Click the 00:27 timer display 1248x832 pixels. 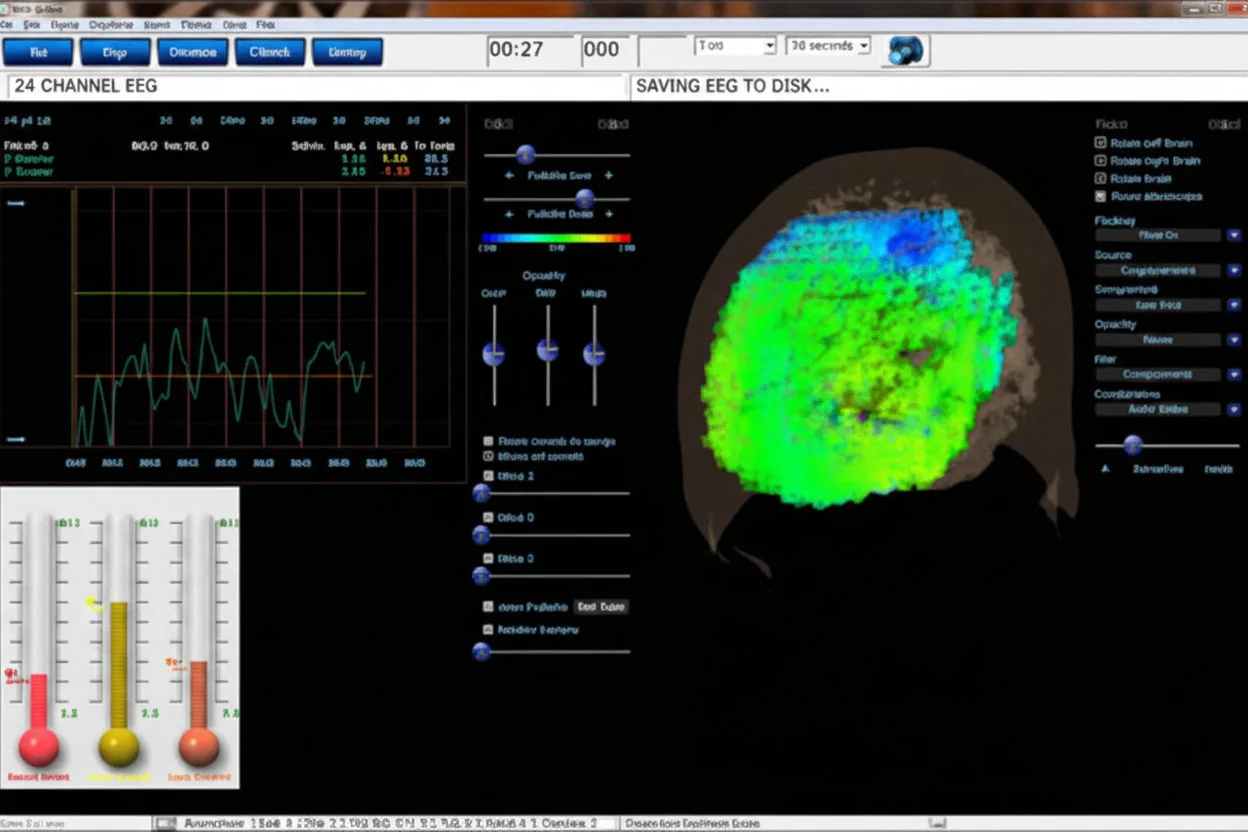(x=530, y=49)
